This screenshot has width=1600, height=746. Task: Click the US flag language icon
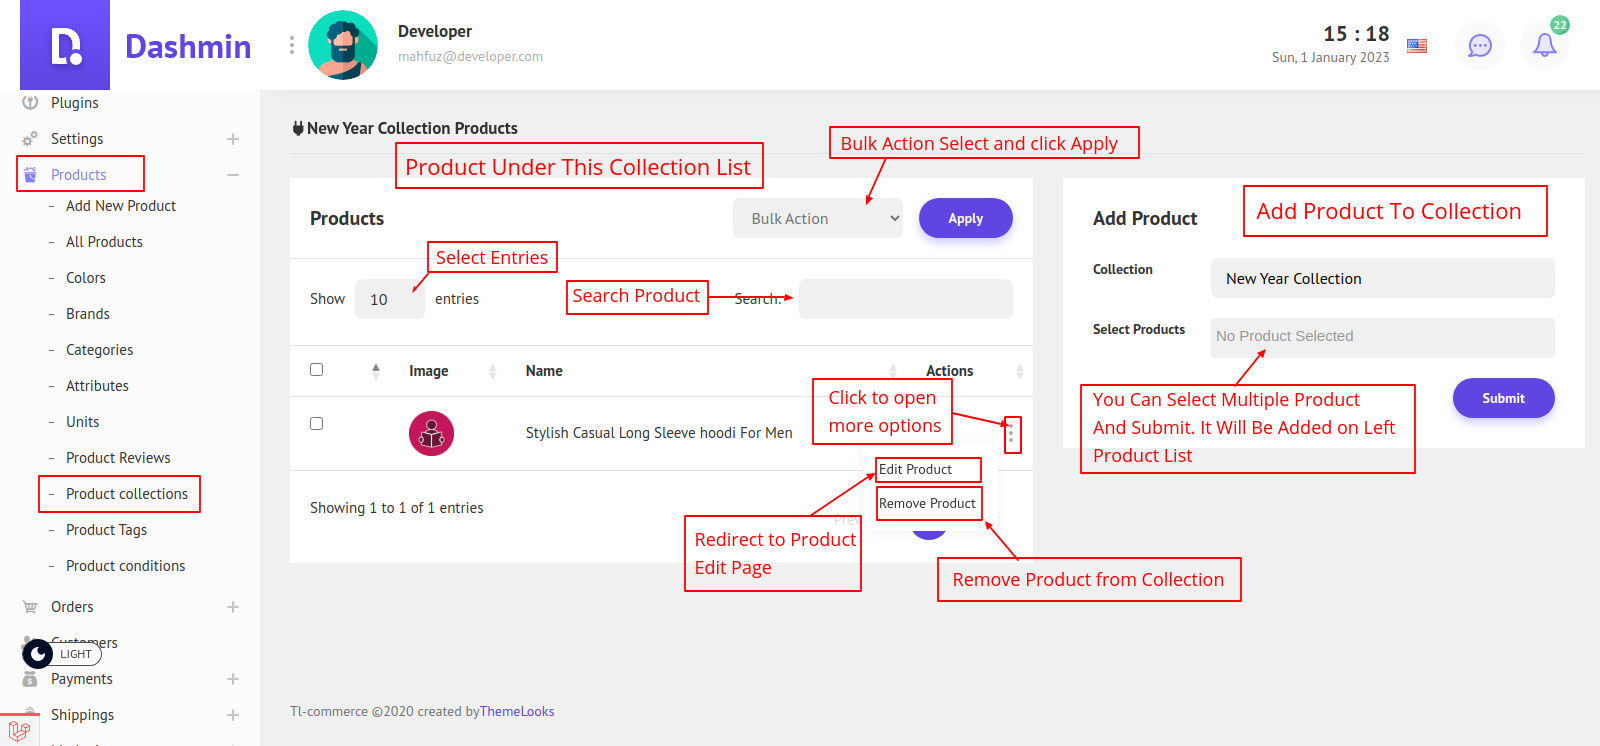pos(1417,46)
